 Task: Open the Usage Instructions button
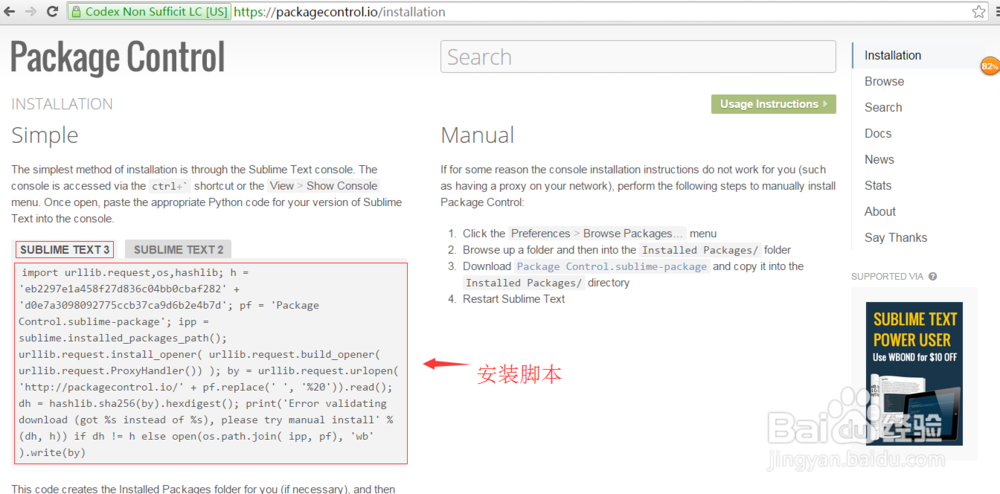point(773,104)
